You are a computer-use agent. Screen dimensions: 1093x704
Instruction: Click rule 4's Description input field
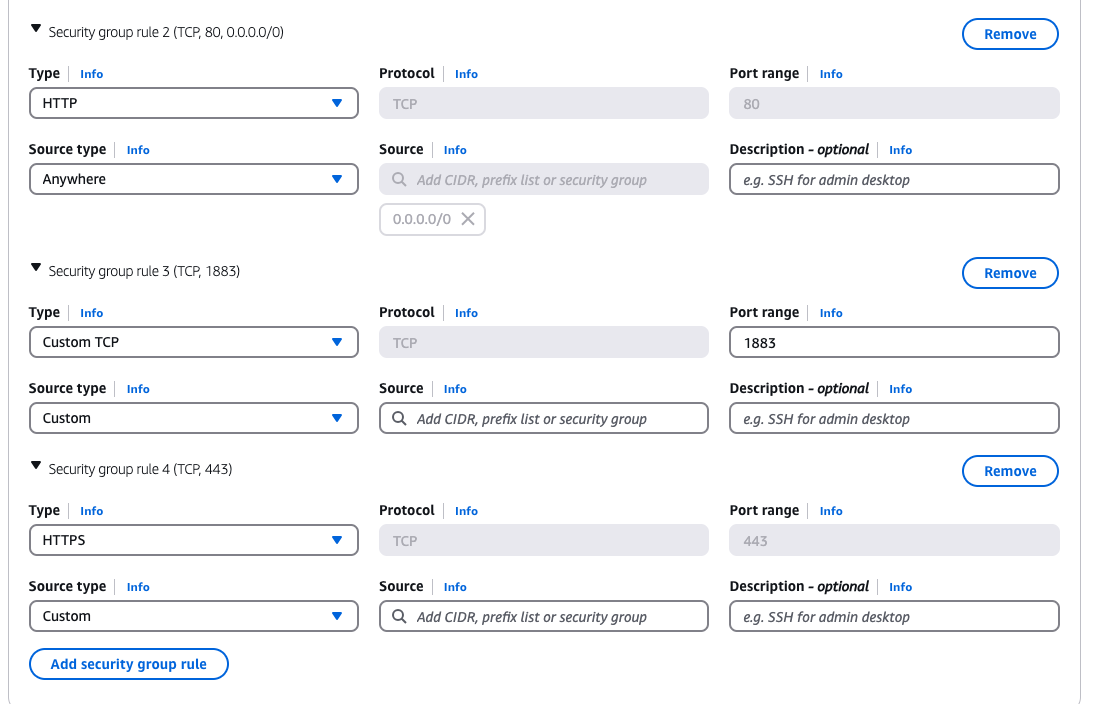pos(893,616)
